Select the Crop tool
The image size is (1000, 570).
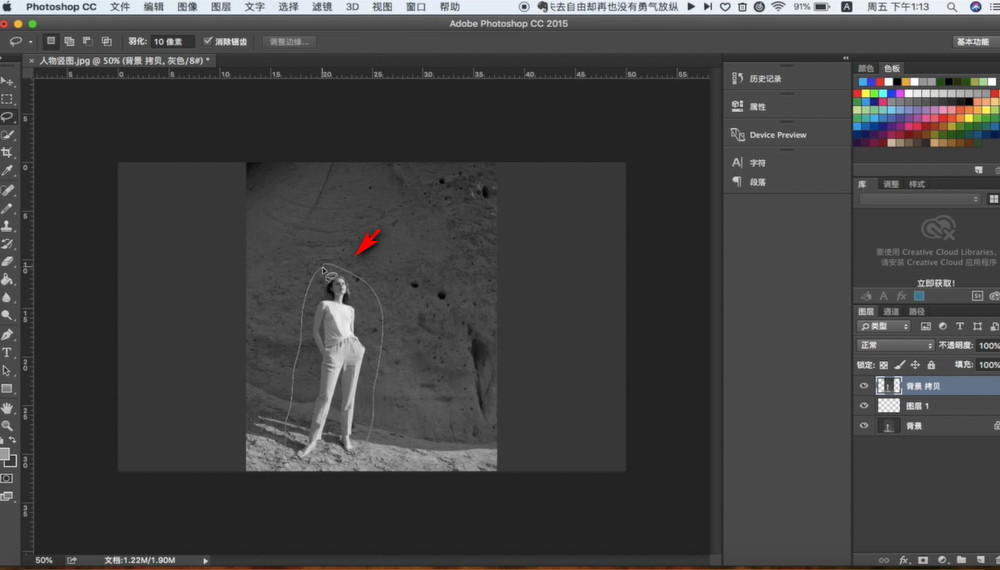click(7, 152)
